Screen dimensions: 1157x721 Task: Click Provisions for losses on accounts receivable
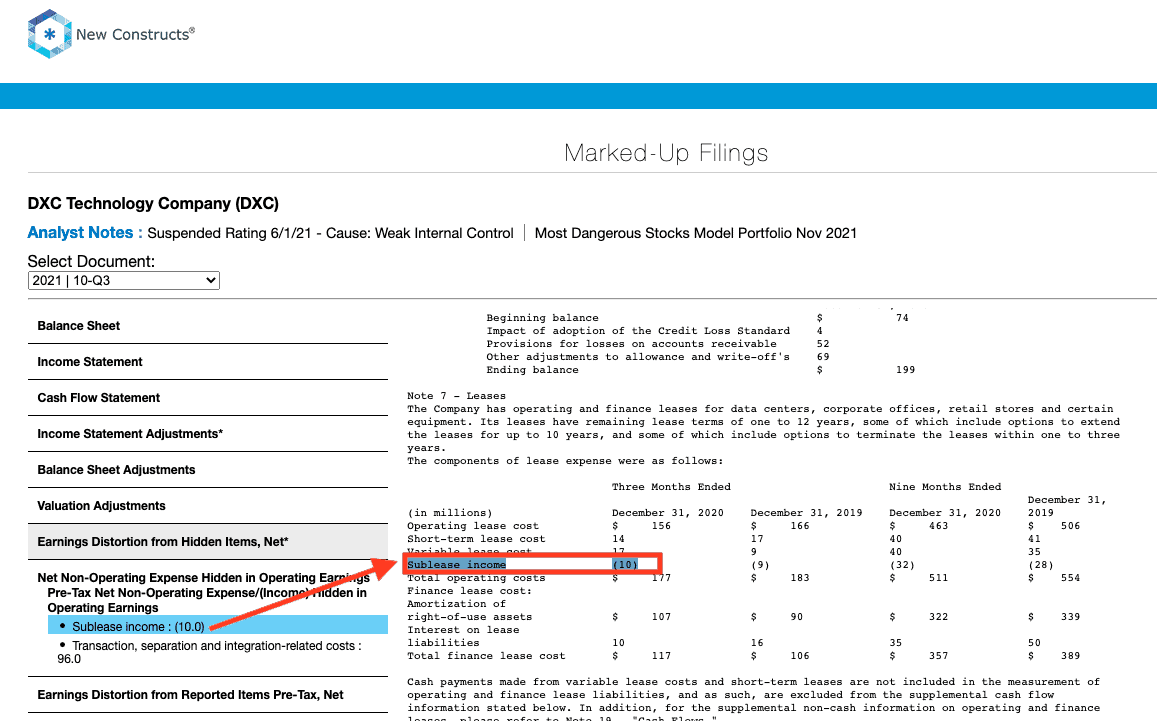click(631, 344)
